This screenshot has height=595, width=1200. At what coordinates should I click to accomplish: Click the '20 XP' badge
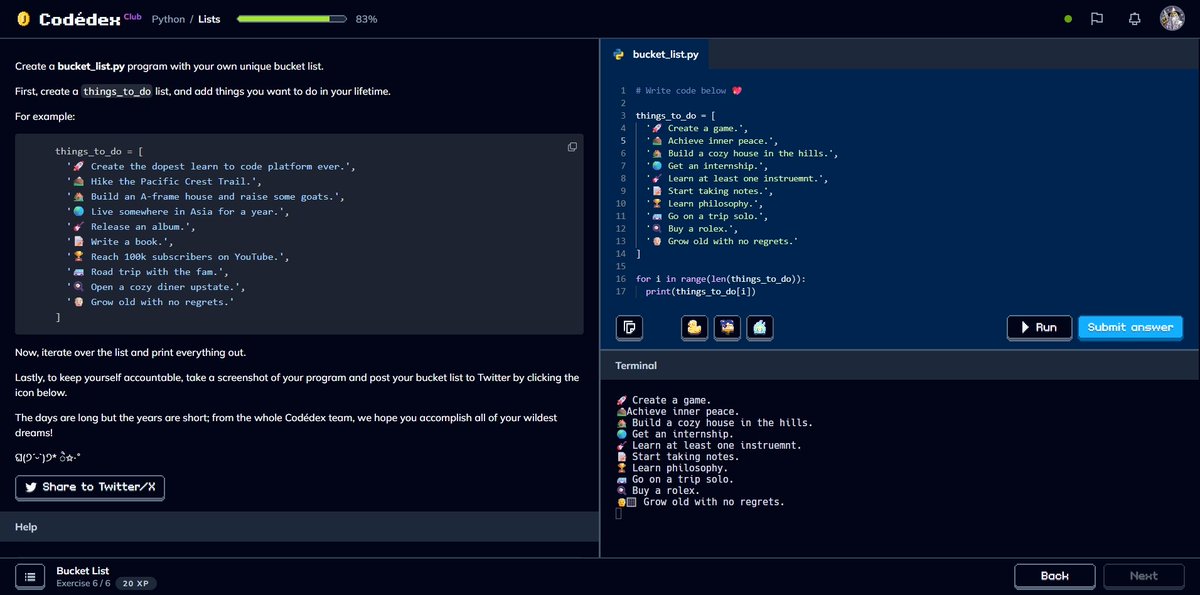point(135,583)
